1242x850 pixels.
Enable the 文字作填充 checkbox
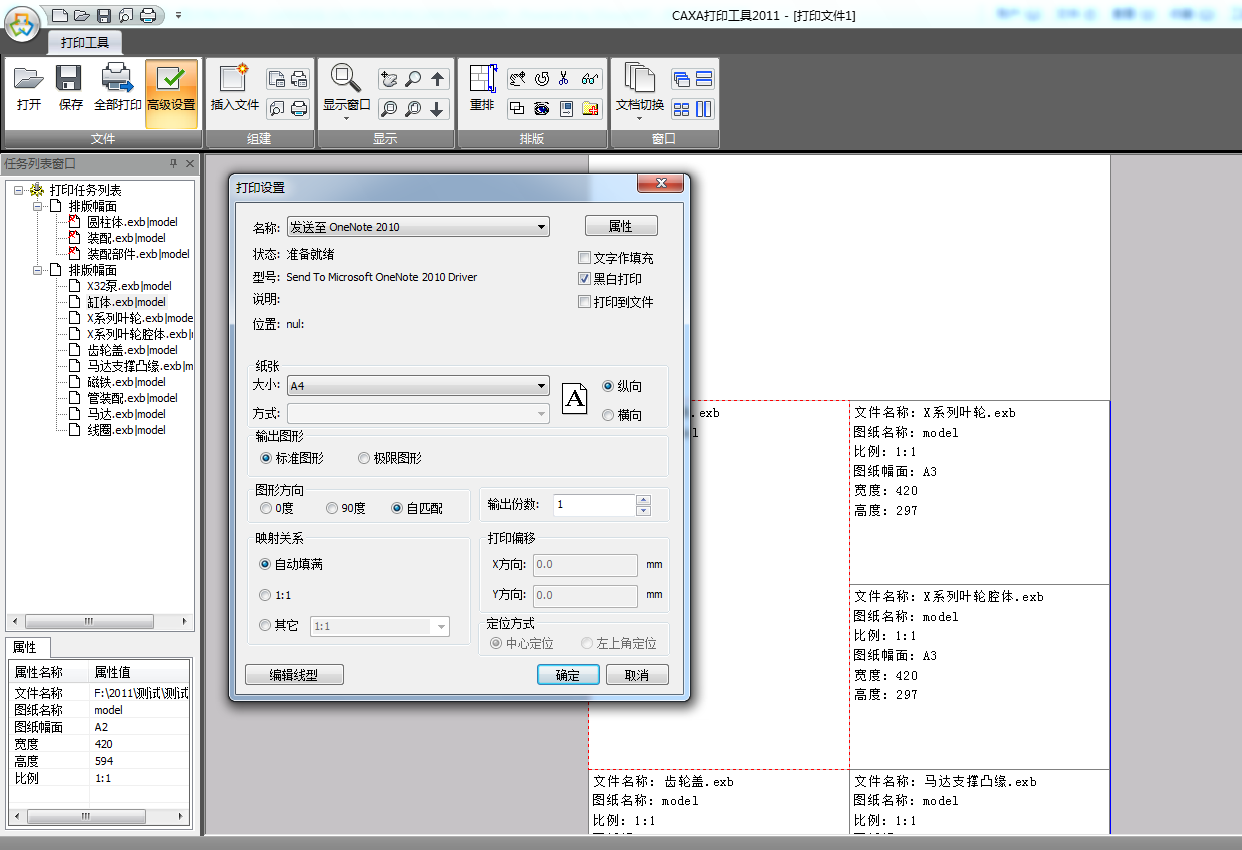585,258
